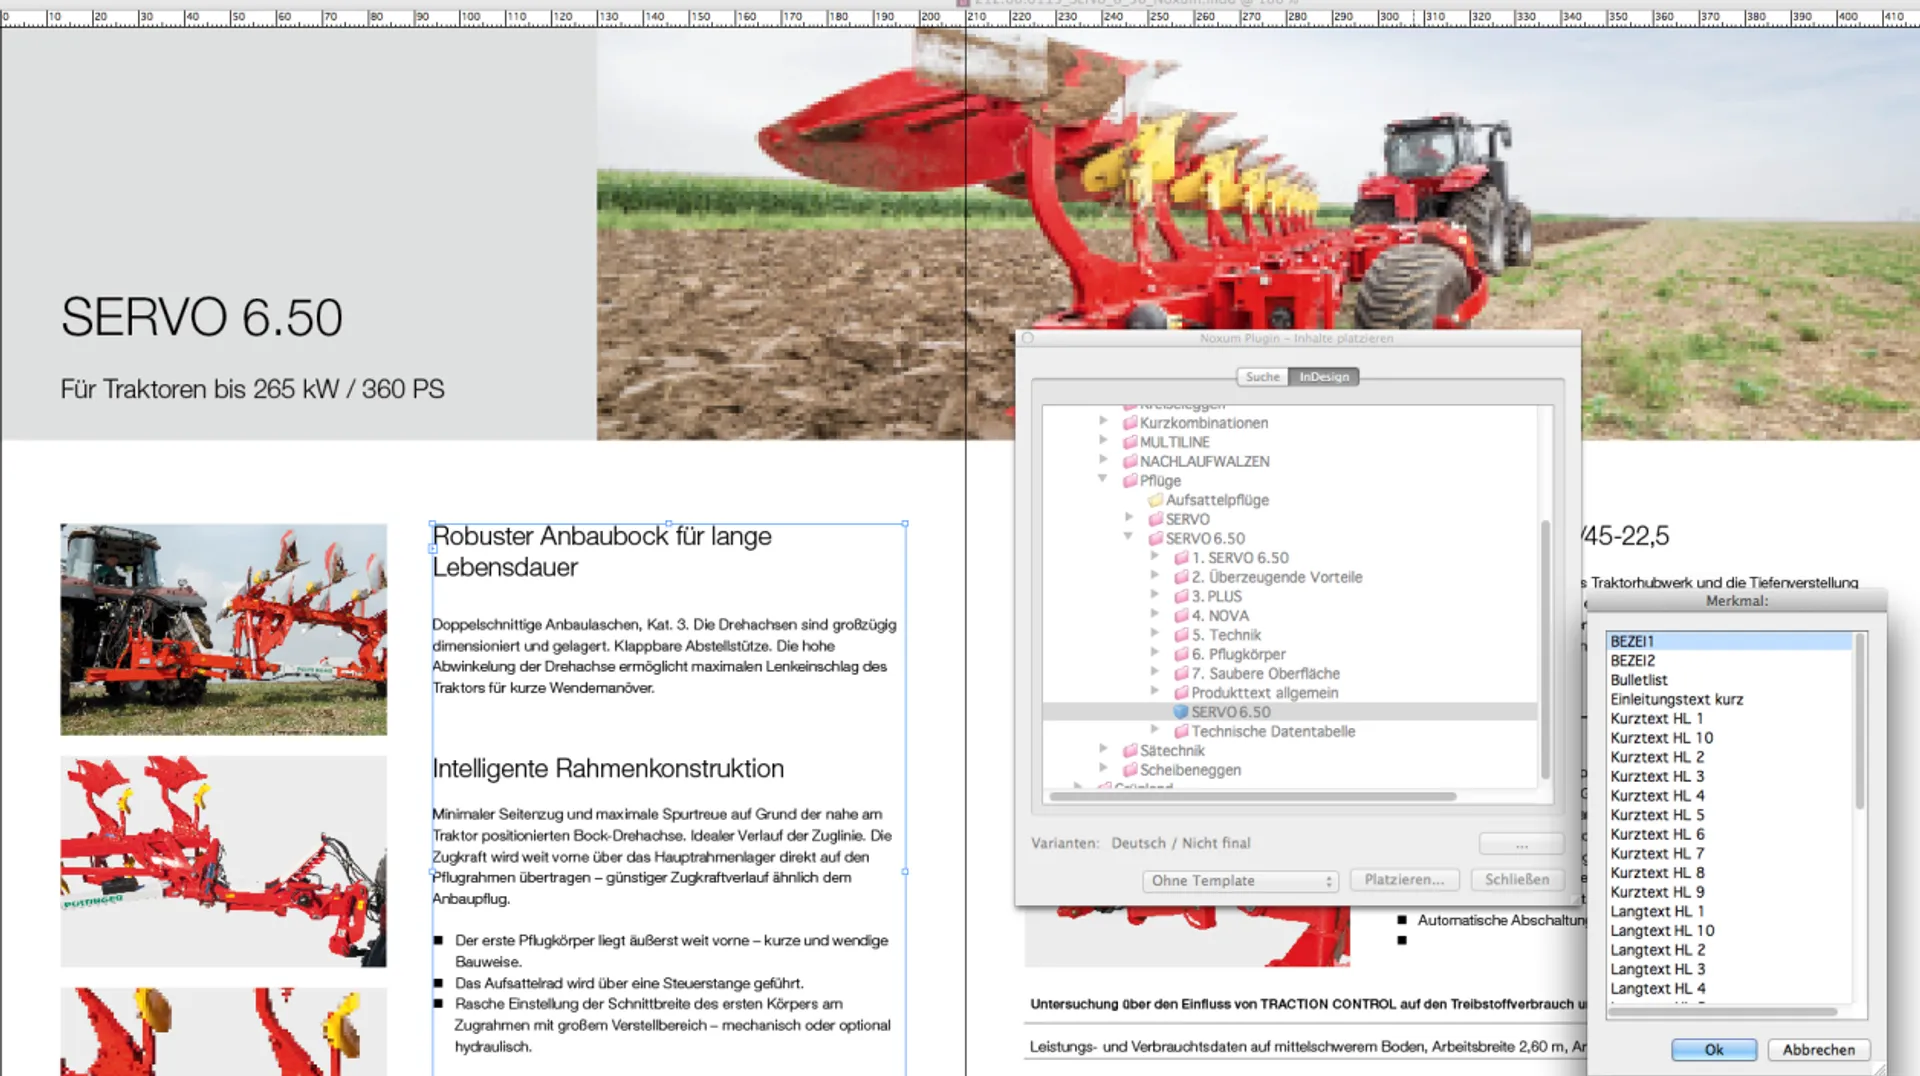Image resolution: width=1920 pixels, height=1076 pixels.
Task: Click the Merkmal list vertical scrollbar
Action: 1860,722
